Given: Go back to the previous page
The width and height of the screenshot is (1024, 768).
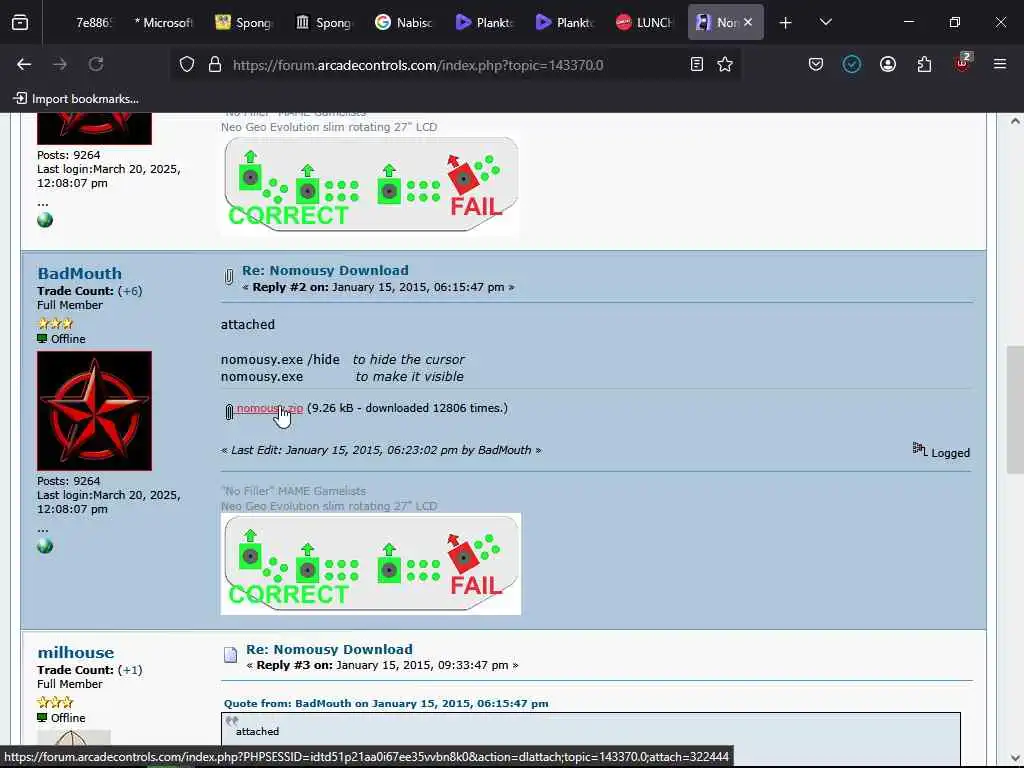Looking at the screenshot, I should coord(24,64).
